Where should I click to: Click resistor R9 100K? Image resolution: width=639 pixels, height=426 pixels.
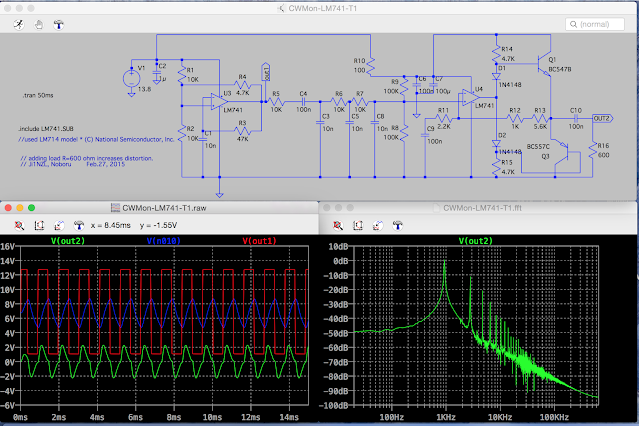pos(404,87)
